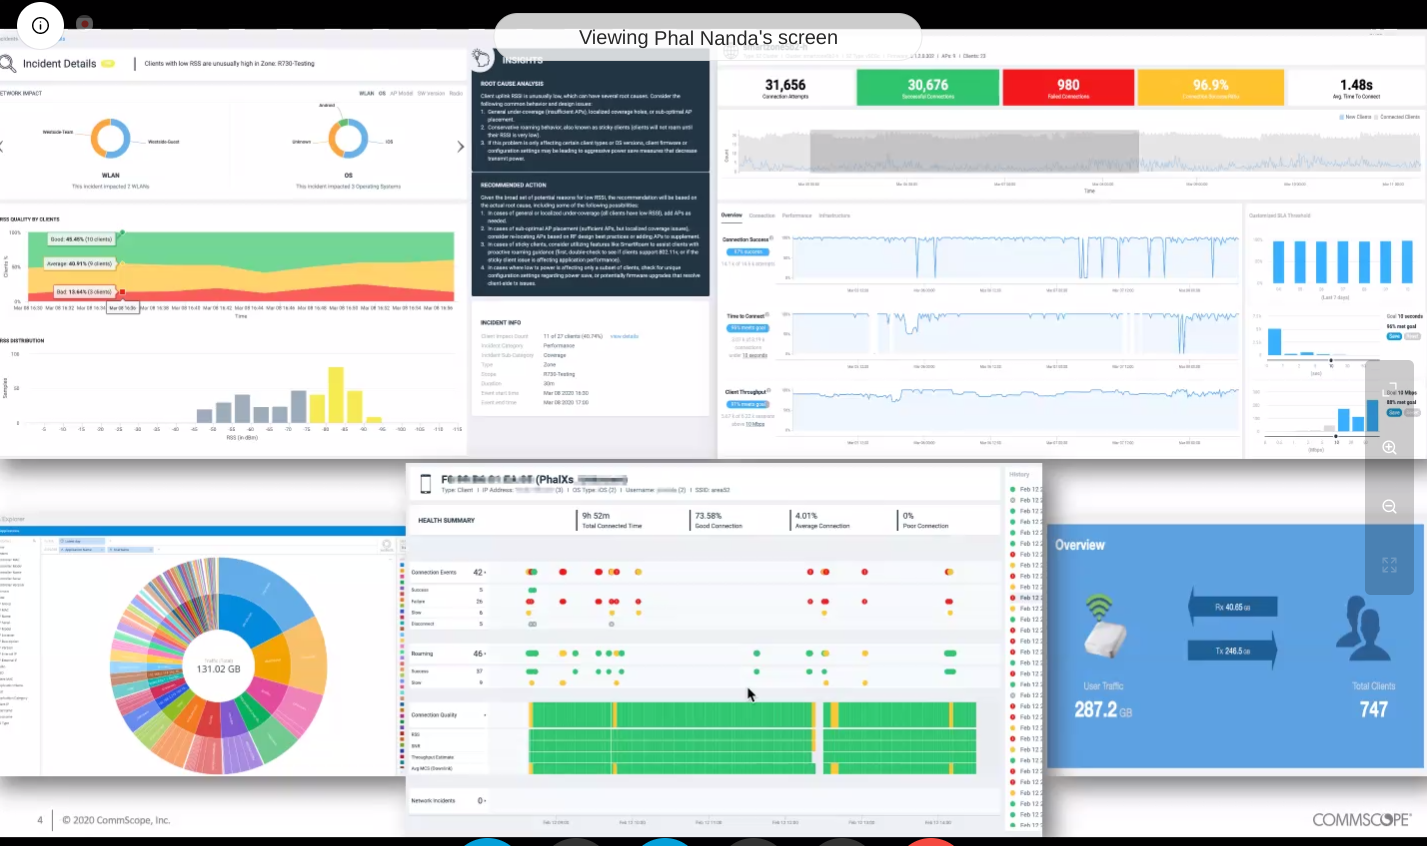The image size is (1427, 846).
Task: Click the Save button for 10 seconds goal
Action: tap(1393, 336)
